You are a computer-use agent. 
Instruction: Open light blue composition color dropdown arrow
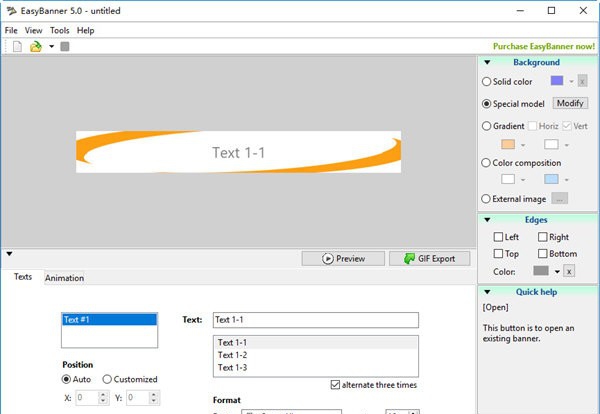point(567,179)
